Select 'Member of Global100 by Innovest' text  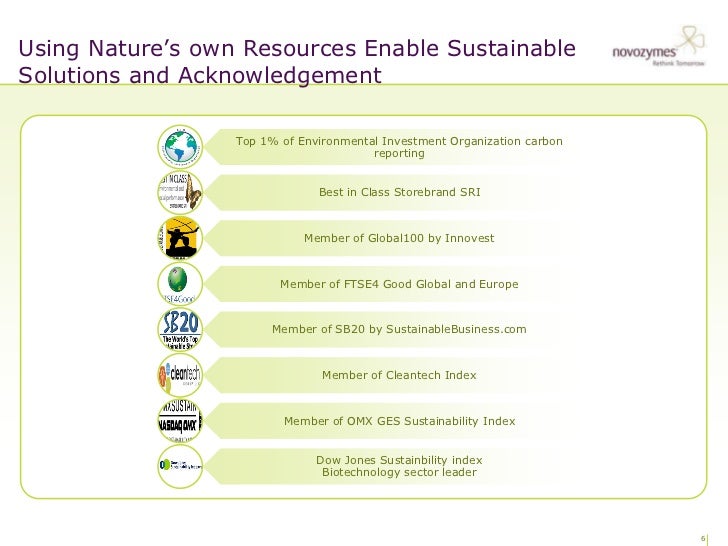399,238
